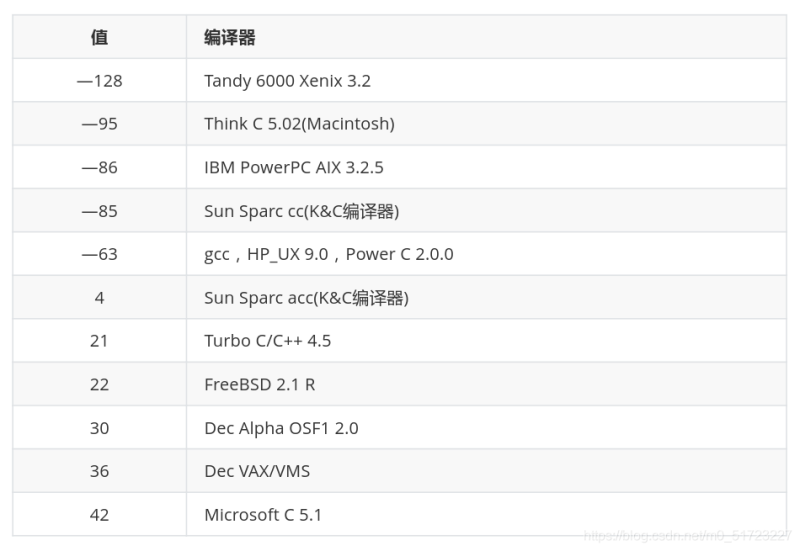Select the Turbo C/C++ 4.5 cell
The height and width of the screenshot is (551, 800).
point(267,341)
